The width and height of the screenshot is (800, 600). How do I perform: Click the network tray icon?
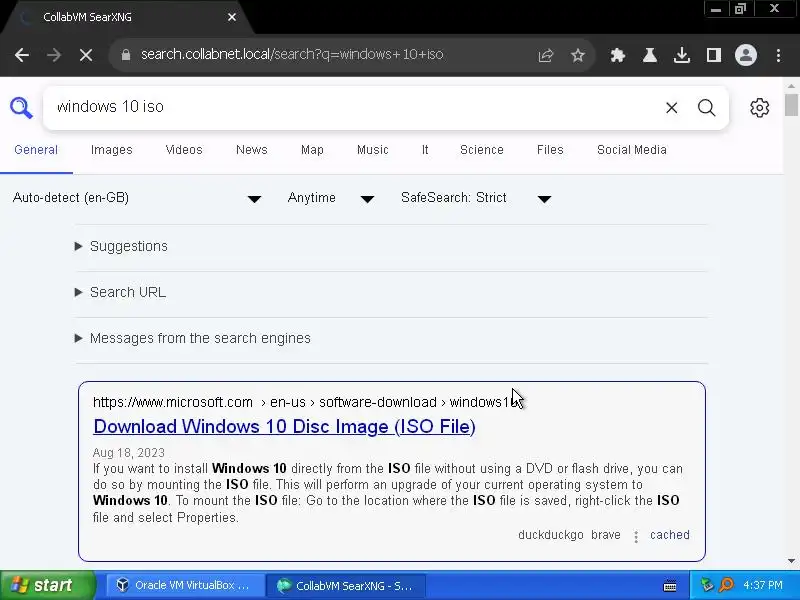click(x=707, y=585)
